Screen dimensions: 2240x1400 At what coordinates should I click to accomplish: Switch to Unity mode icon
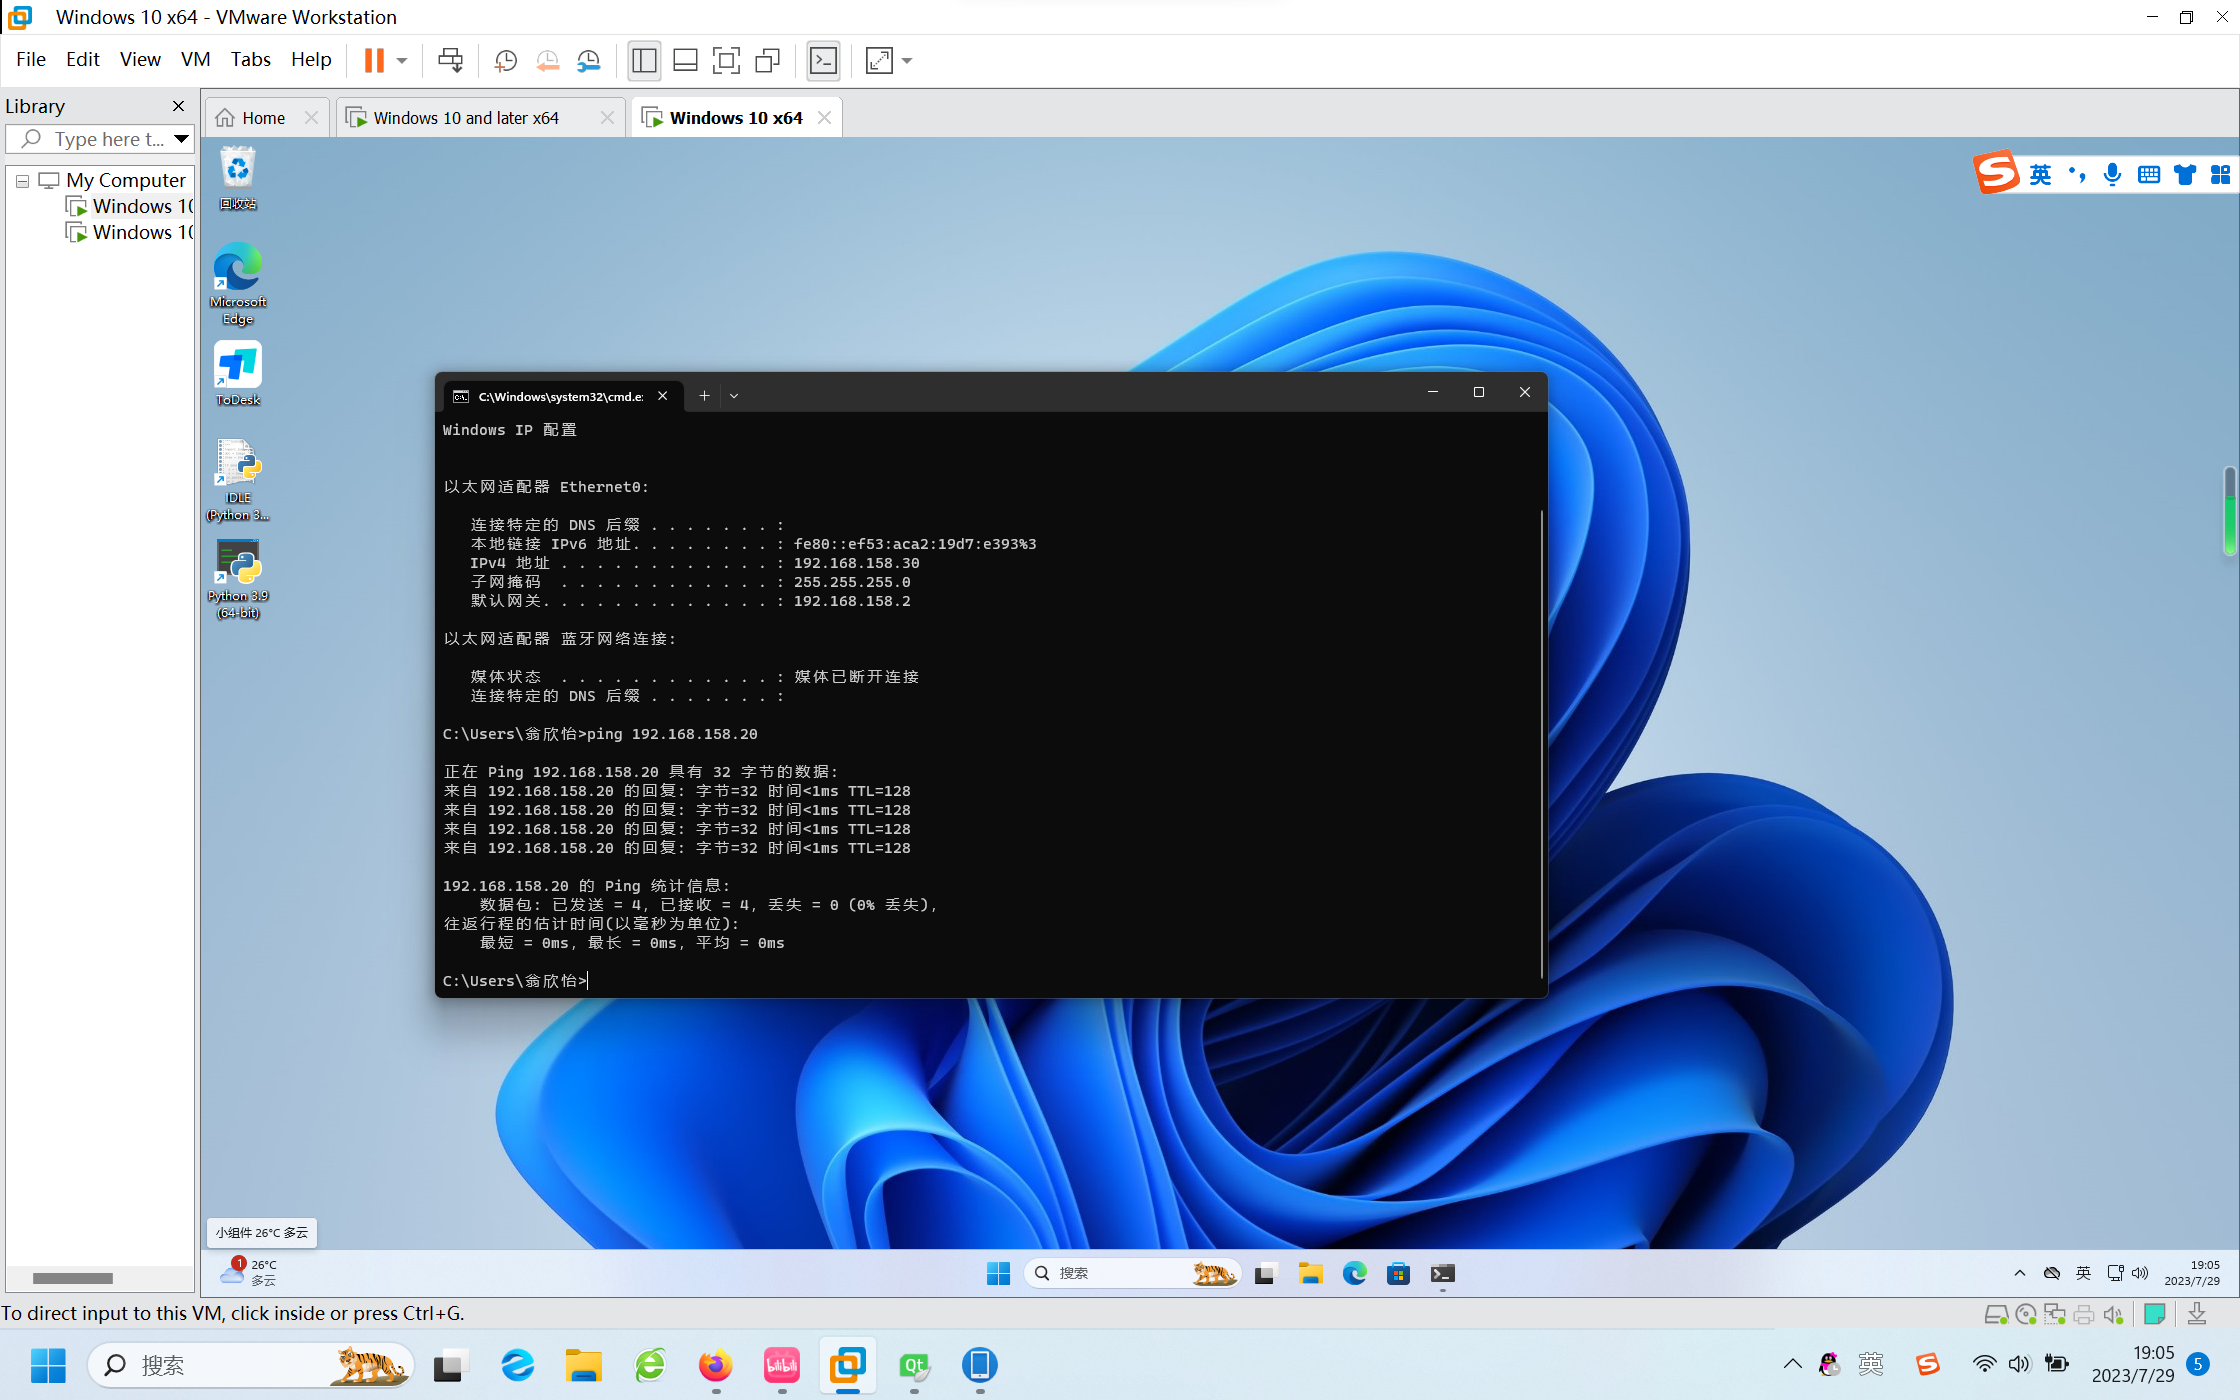(767, 60)
